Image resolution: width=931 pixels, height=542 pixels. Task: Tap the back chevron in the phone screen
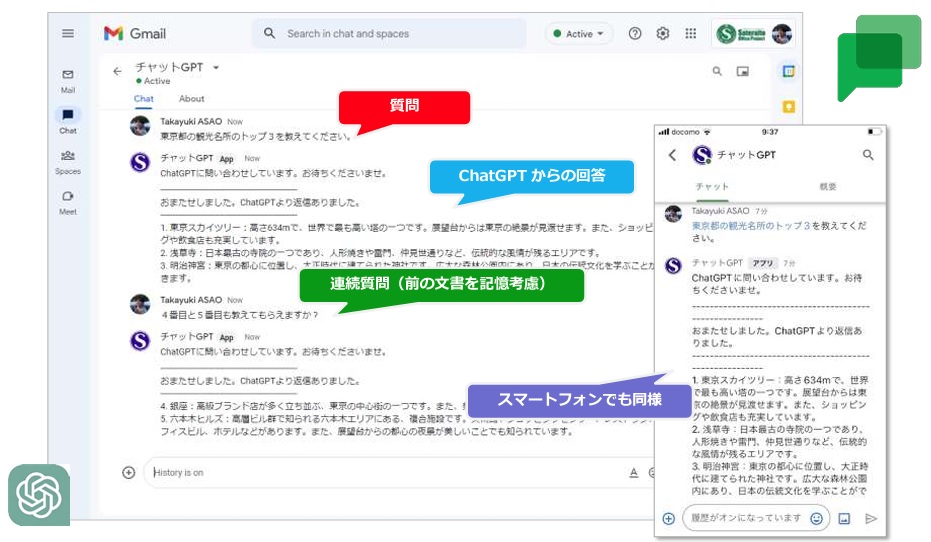tap(672, 155)
